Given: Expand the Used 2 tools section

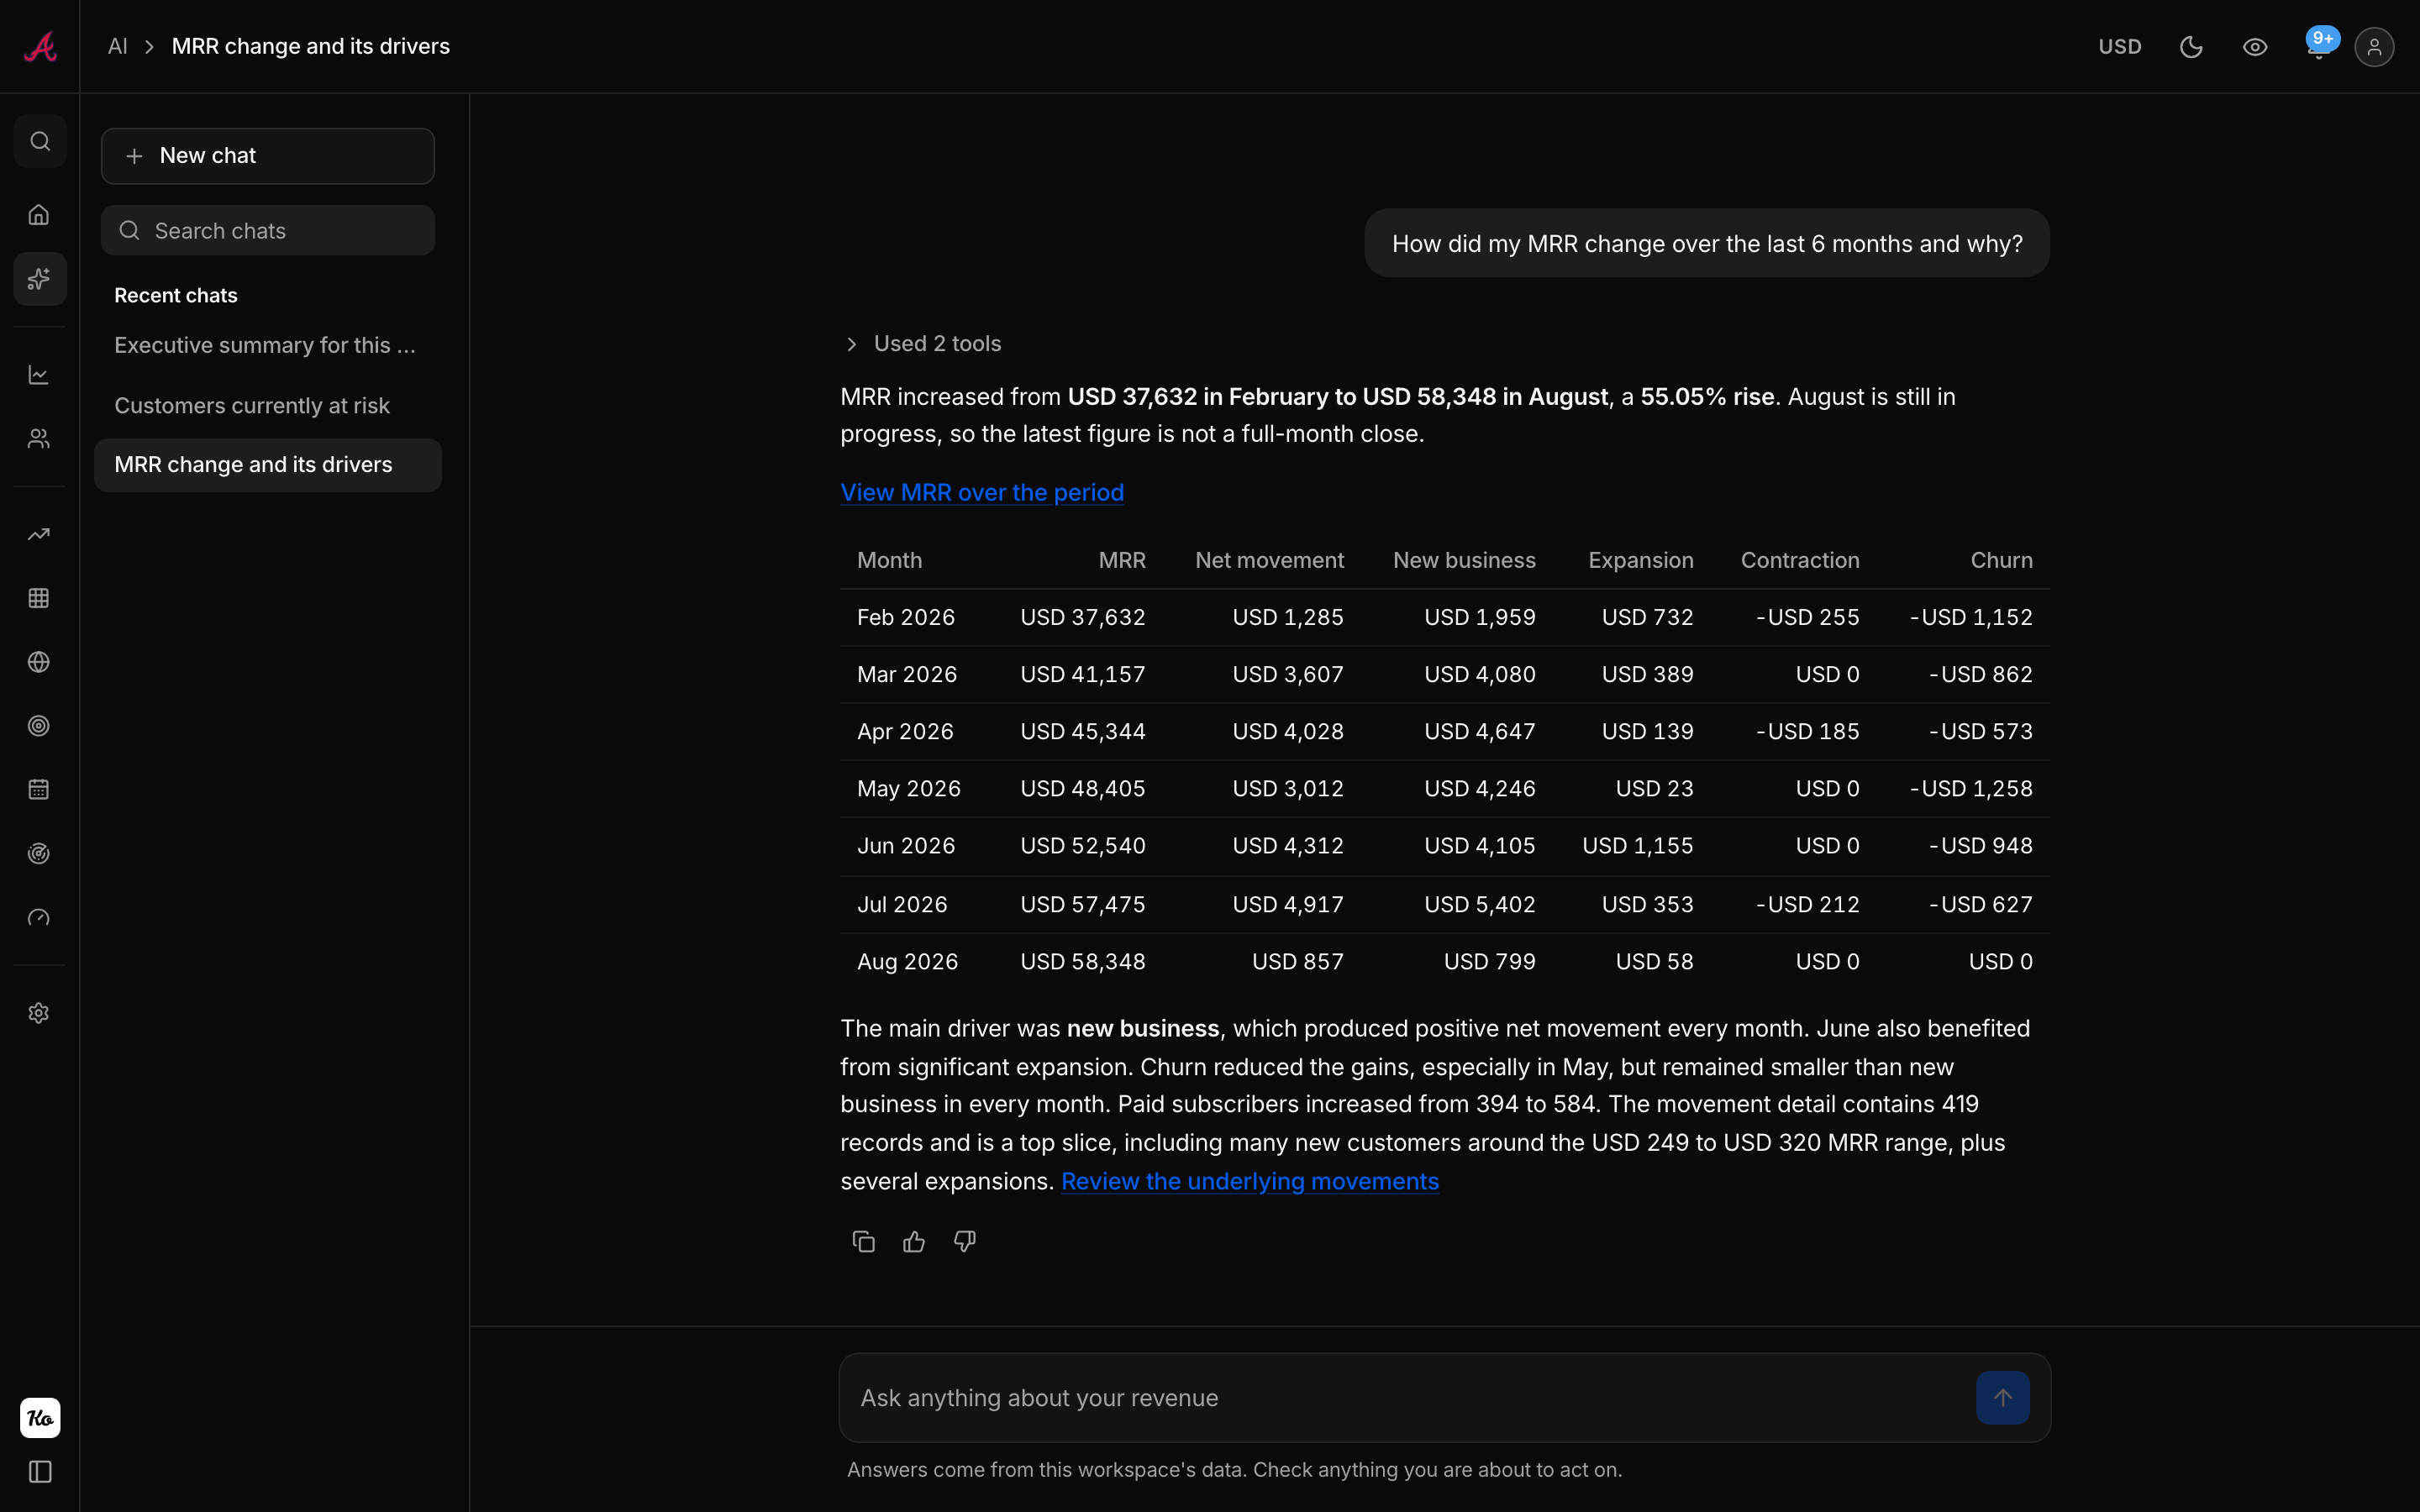Looking at the screenshot, I should (x=922, y=344).
